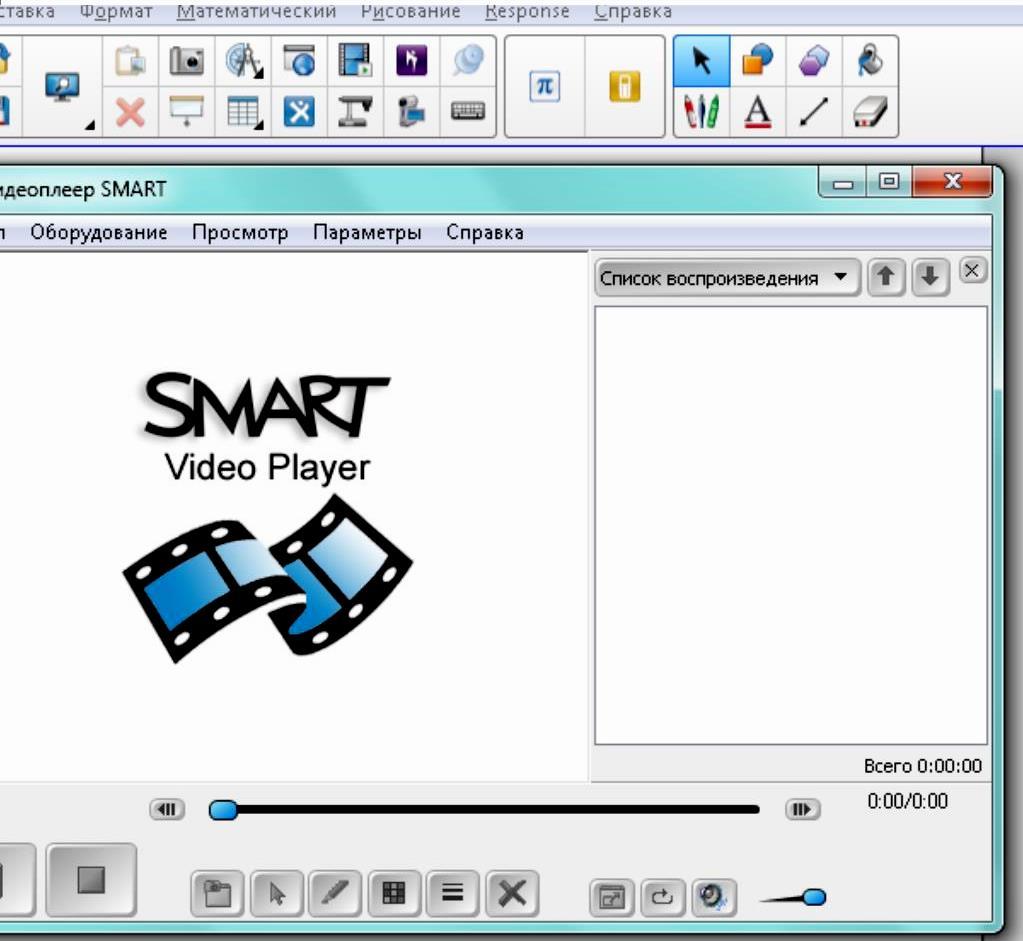Viewport: 1023px width, 941px height.
Task: Open the SMART video player filmstrip icon
Action: 356,61
